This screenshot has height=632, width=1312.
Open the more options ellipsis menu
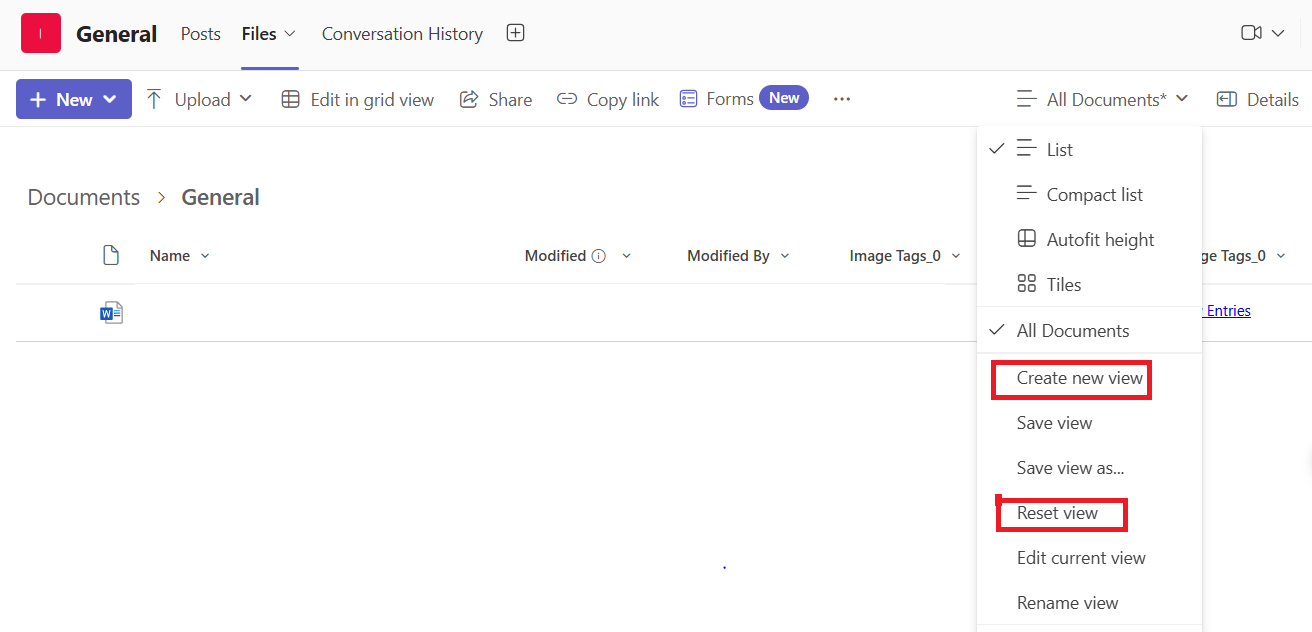coord(842,99)
